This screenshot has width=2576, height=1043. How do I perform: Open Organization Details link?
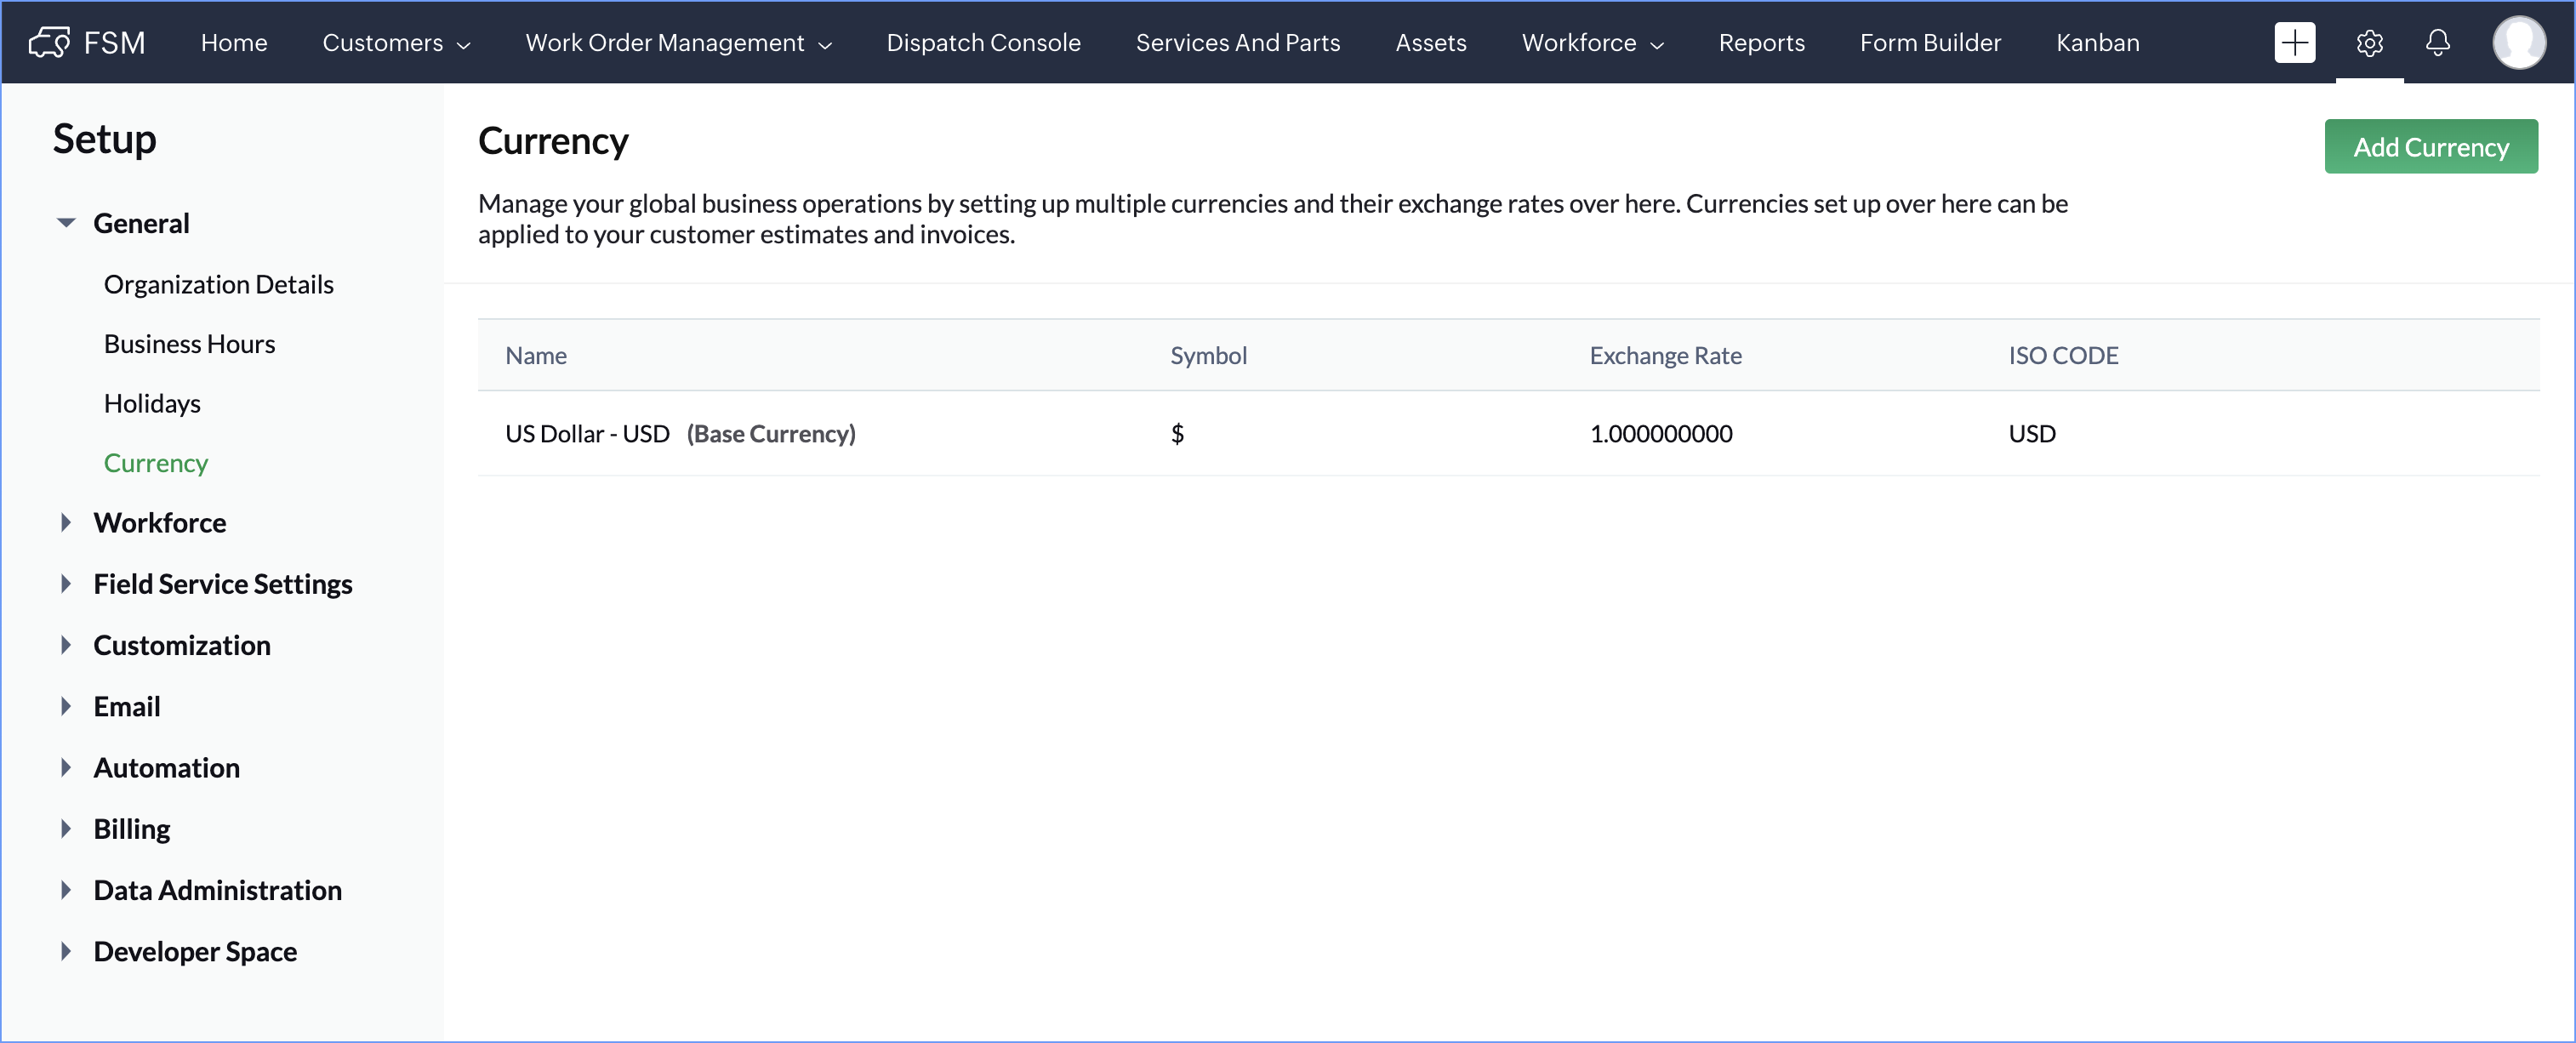[218, 285]
